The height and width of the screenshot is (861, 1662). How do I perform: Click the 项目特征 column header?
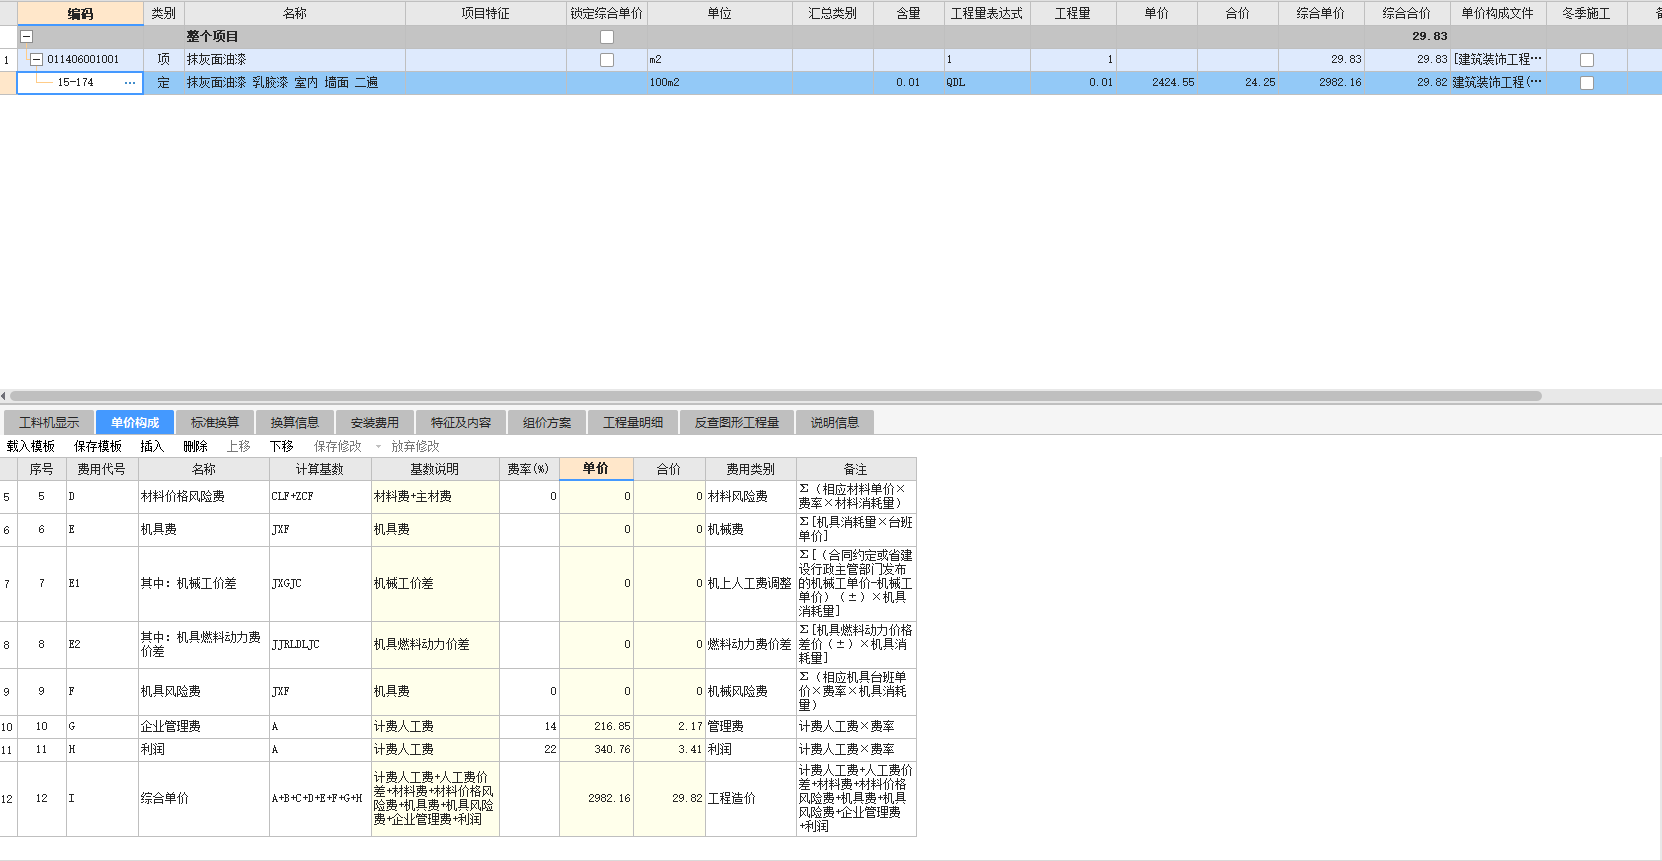(485, 13)
